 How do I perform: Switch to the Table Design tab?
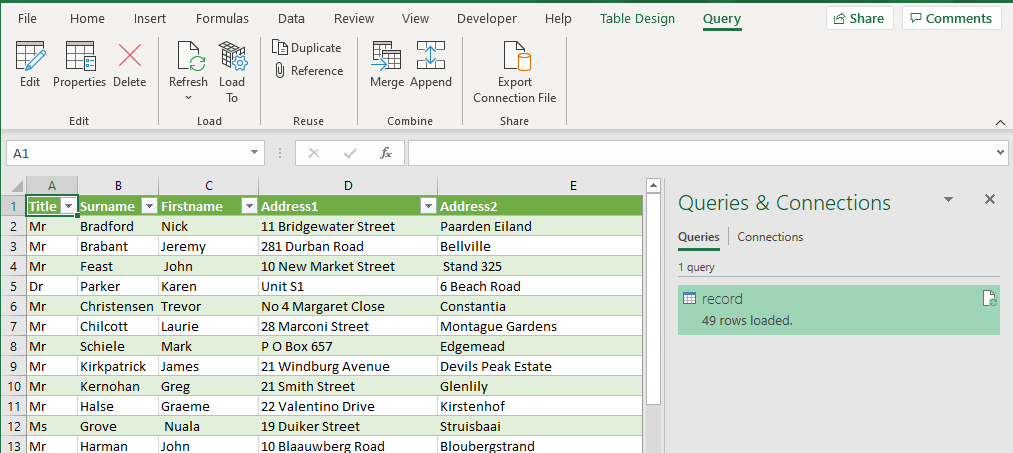pyautogui.click(x=637, y=19)
